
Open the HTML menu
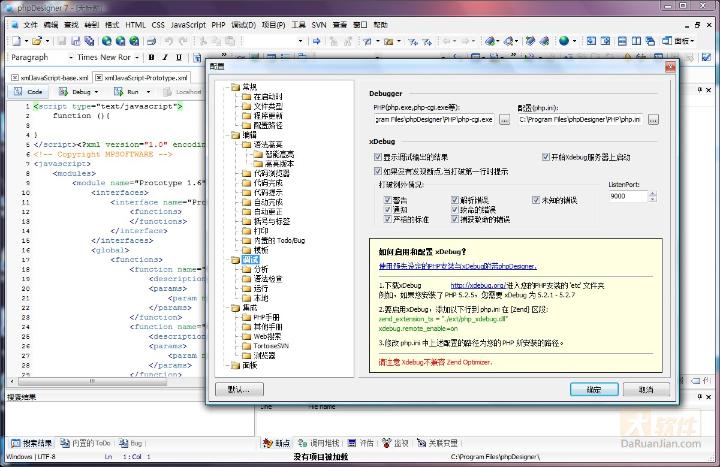(x=135, y=25)
